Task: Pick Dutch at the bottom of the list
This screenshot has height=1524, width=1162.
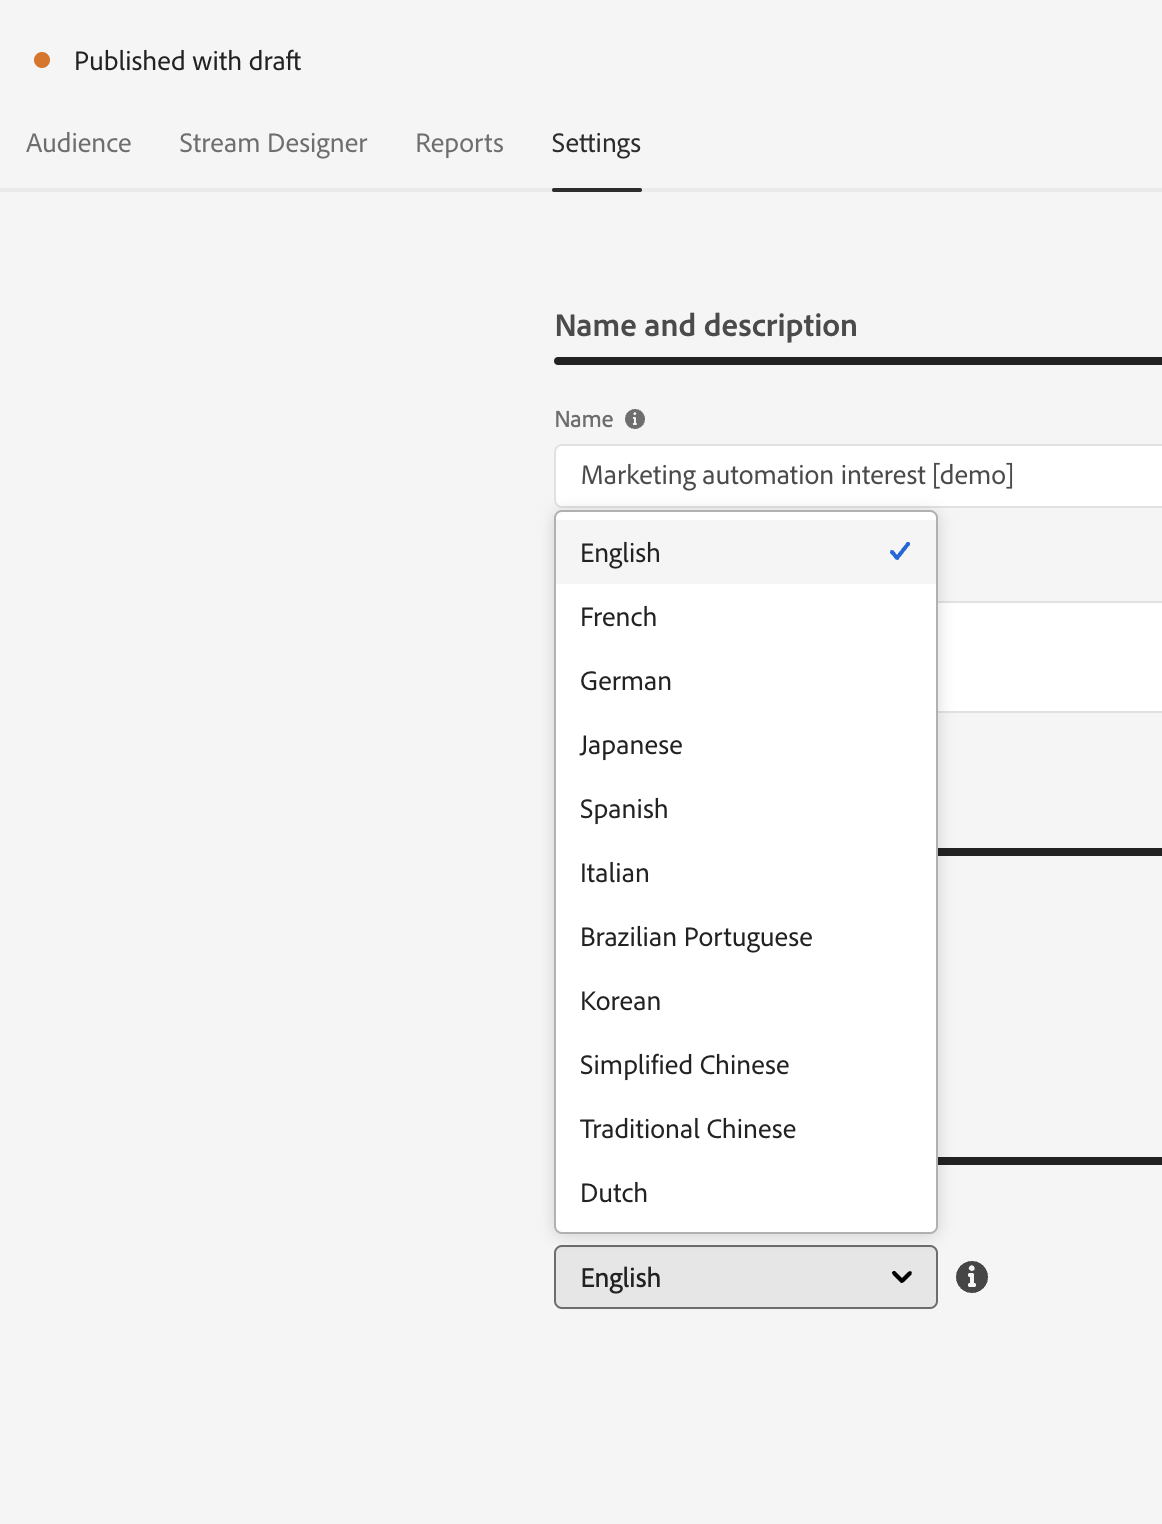Action: 613,1193
